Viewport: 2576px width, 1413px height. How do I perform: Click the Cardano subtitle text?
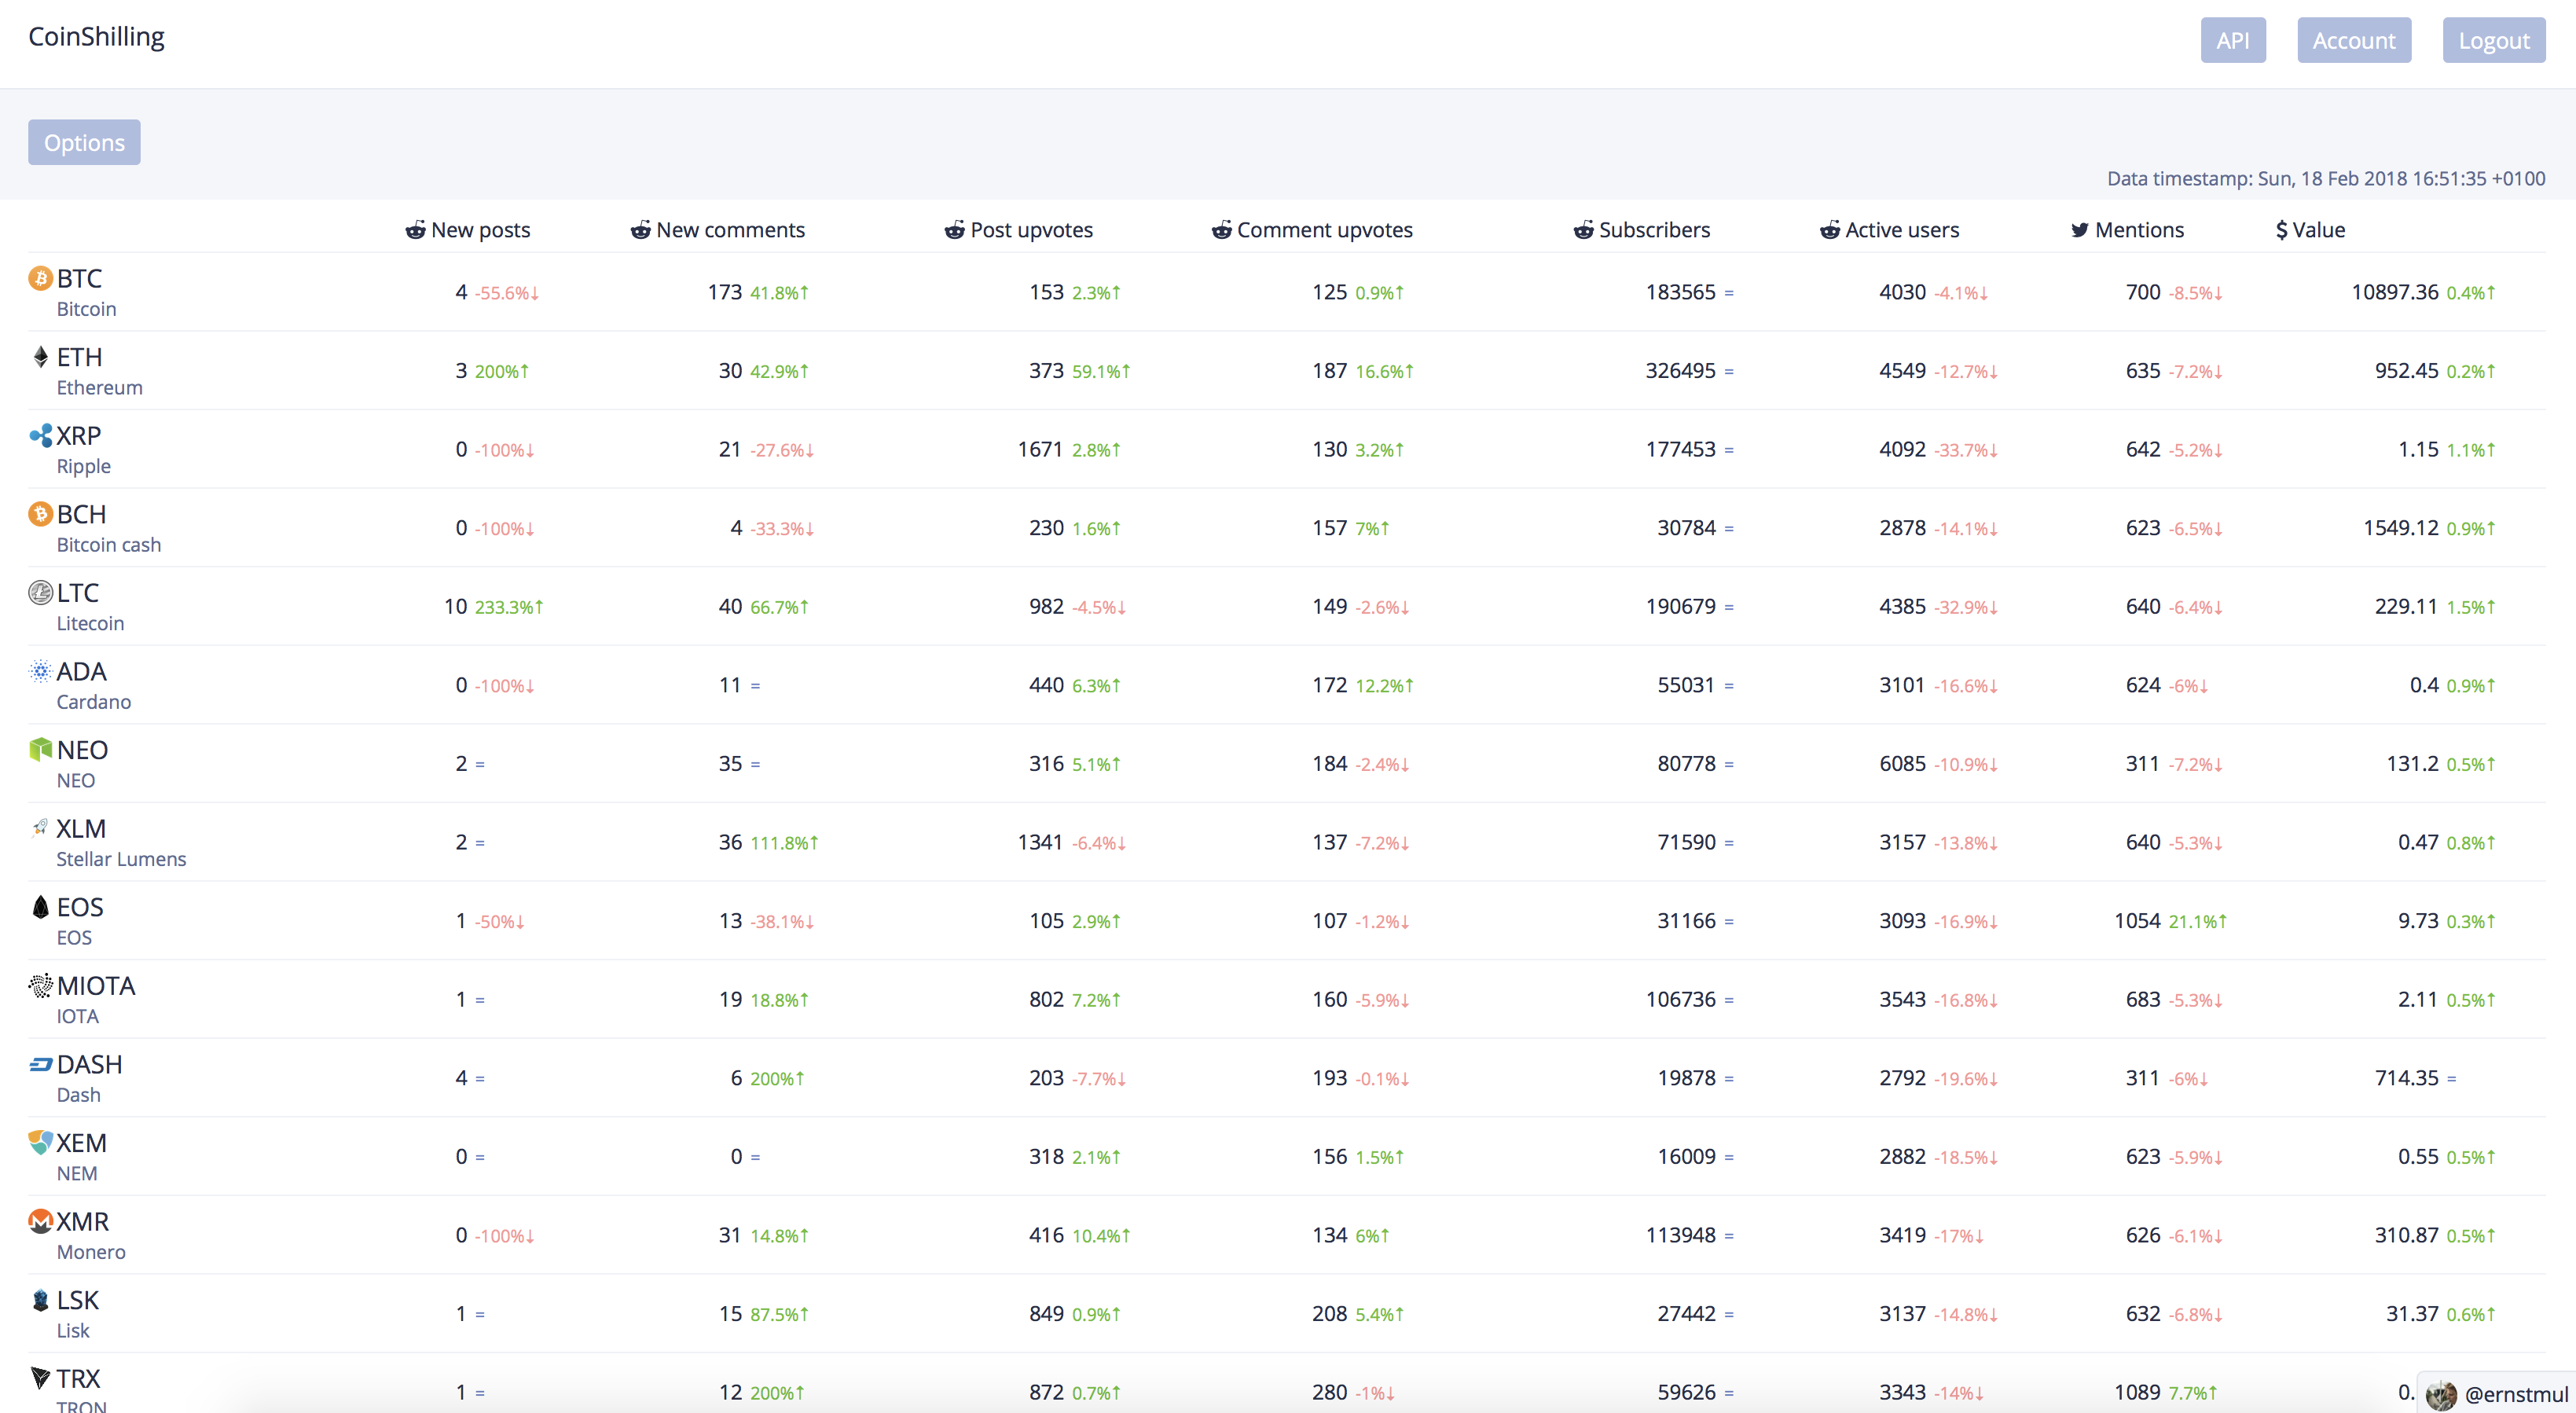[x=93, y=702]
